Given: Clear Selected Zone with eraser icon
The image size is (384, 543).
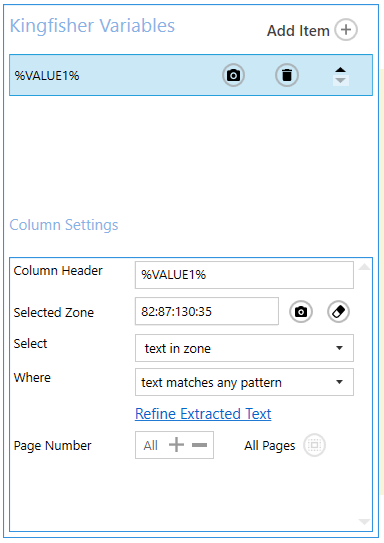Looking at the screenshot, I should 338,312.
